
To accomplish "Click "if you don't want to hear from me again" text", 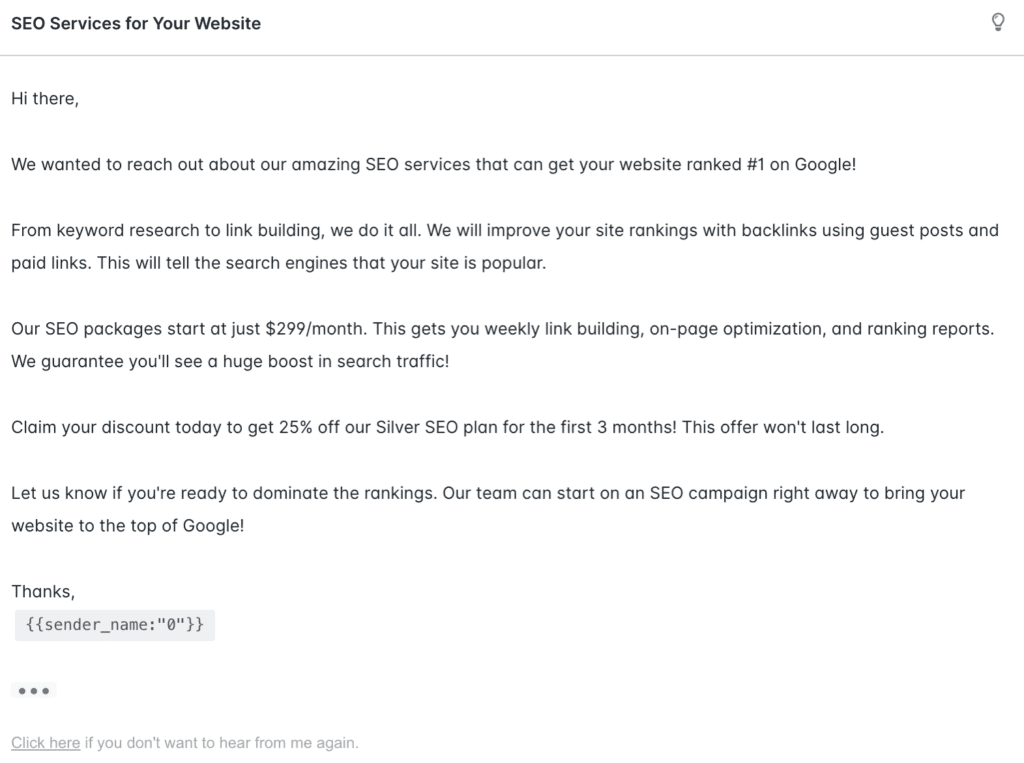I will (x=221, y=743).
